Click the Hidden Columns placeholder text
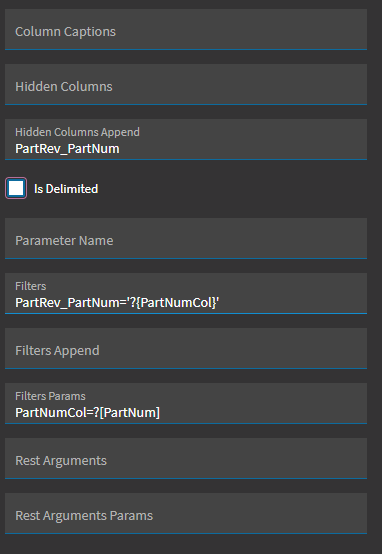 point(64,87)
